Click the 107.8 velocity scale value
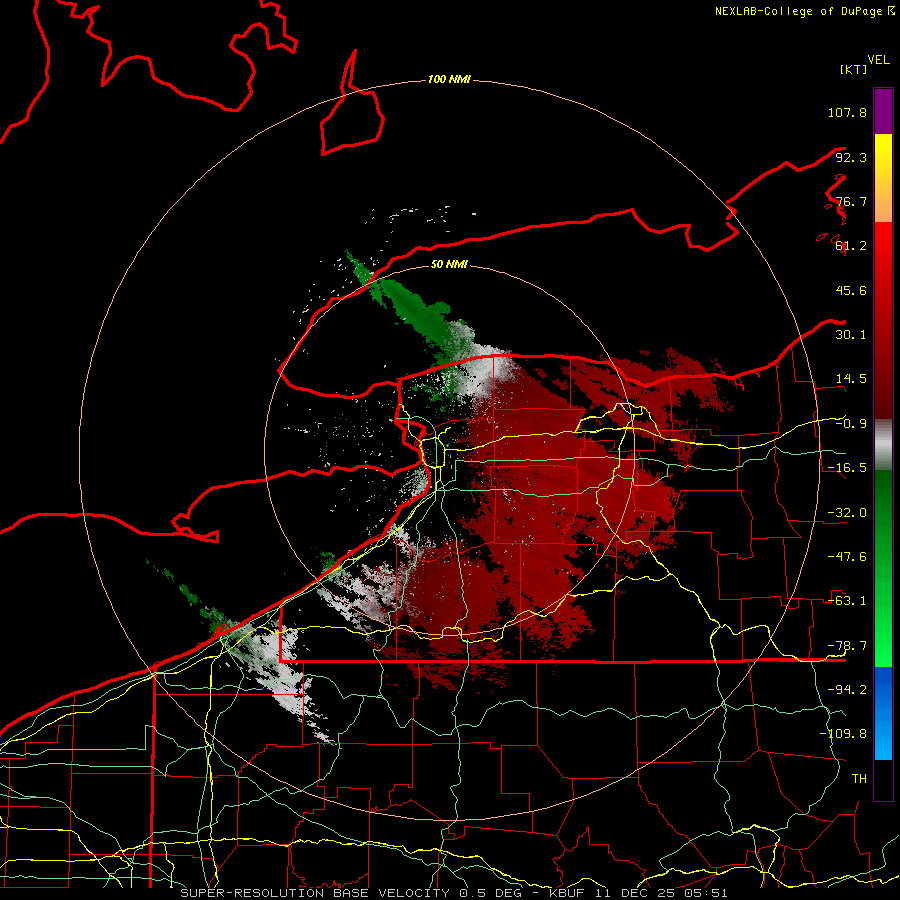The image size is (900, 900). [847, 112]
